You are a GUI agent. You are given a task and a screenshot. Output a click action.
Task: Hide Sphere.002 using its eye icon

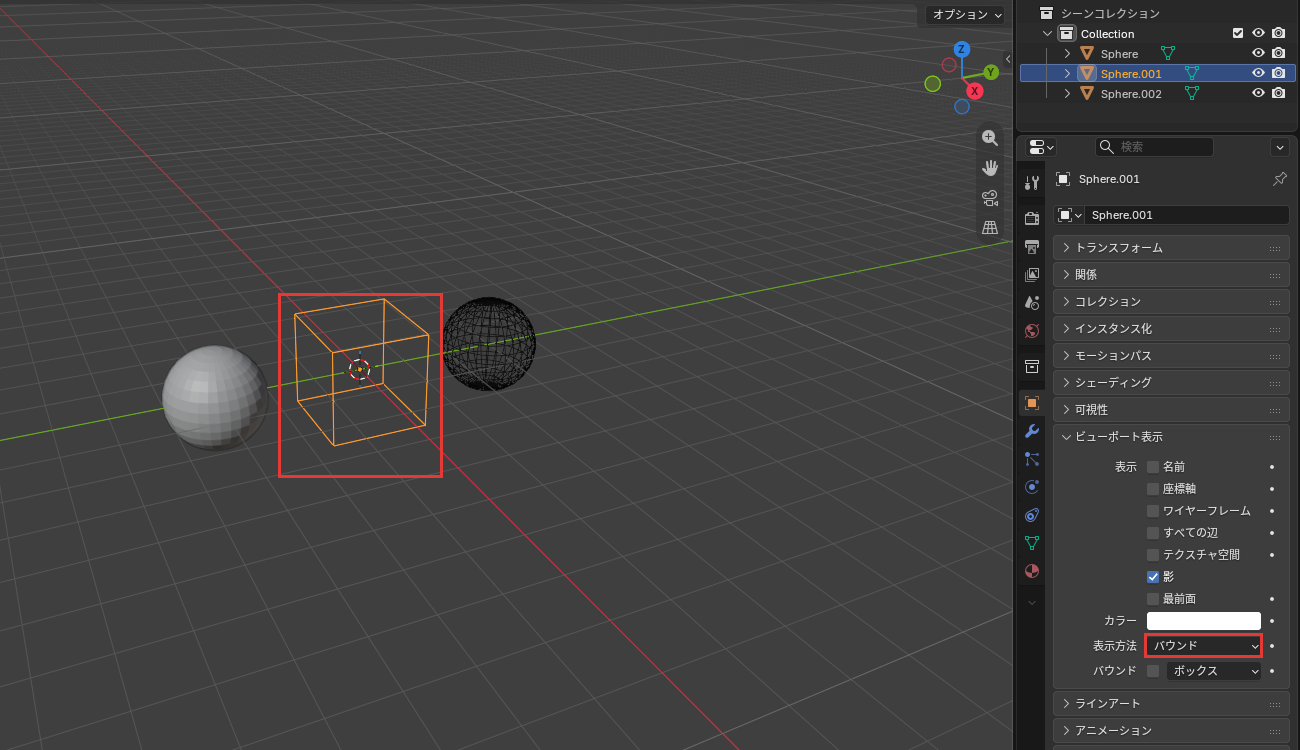click(1259, 94)
